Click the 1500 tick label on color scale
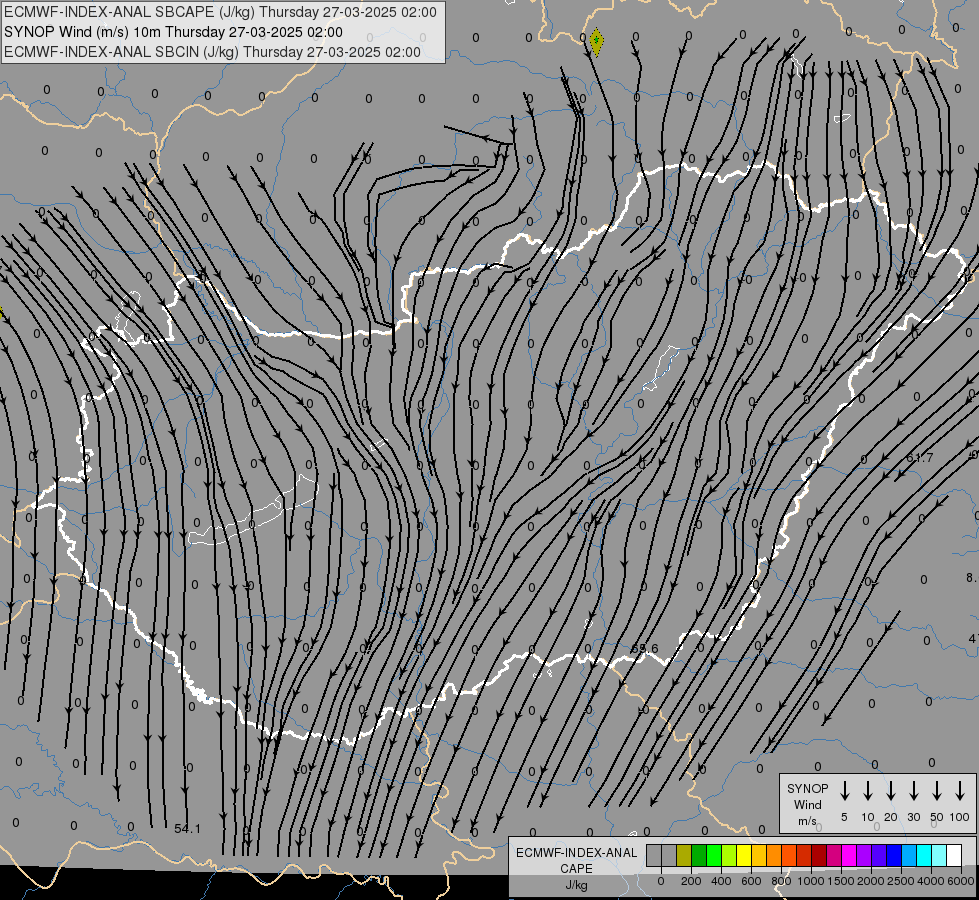The height and width of the screenshot is (900, 979). 840,881
